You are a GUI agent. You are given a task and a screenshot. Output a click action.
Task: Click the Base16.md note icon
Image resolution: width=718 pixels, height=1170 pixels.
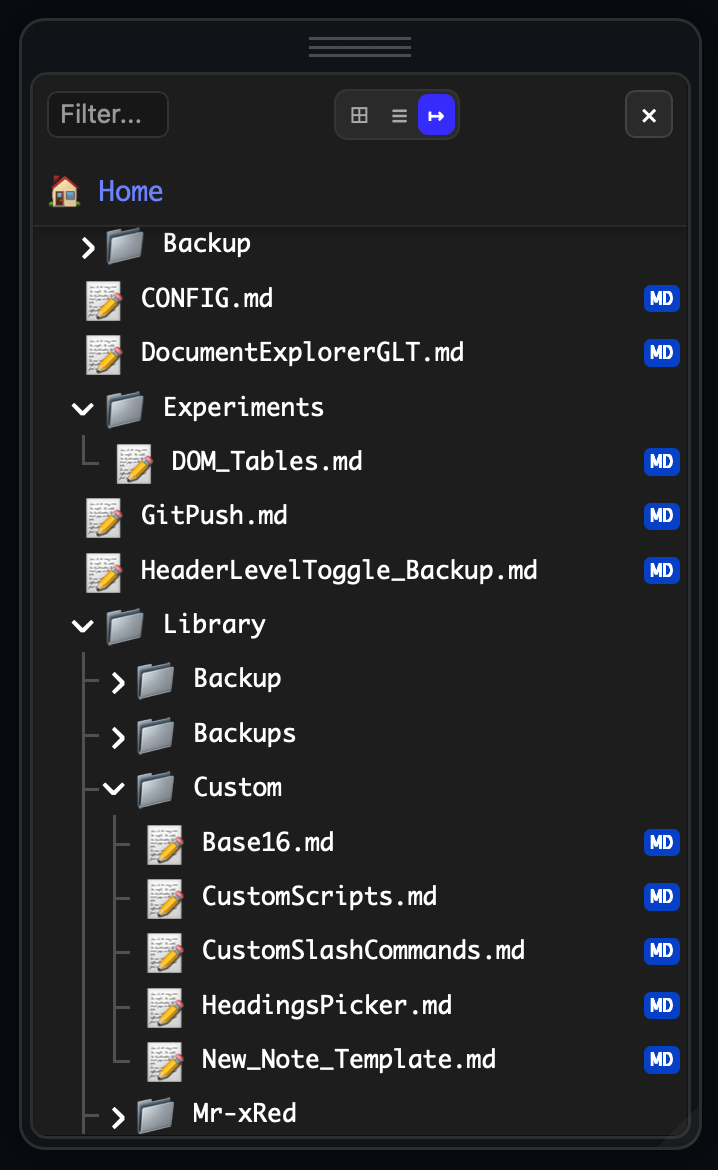(165, 843)
